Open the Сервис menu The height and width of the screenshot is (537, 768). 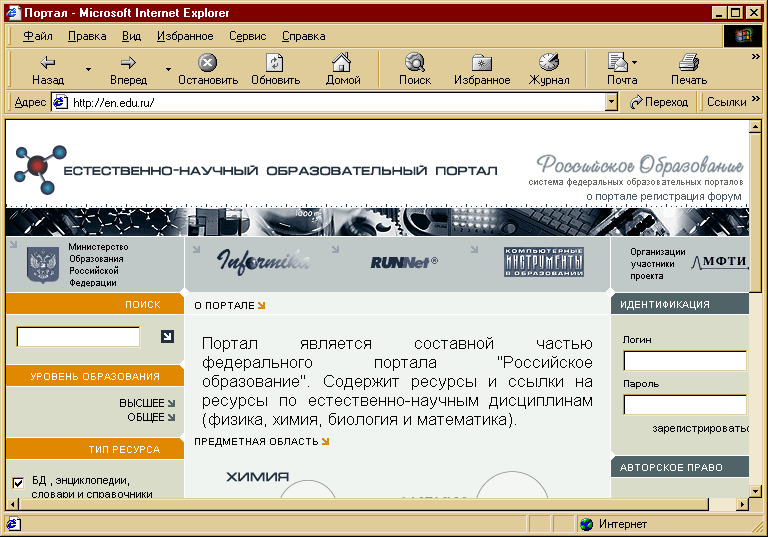[x=247, y=36]
